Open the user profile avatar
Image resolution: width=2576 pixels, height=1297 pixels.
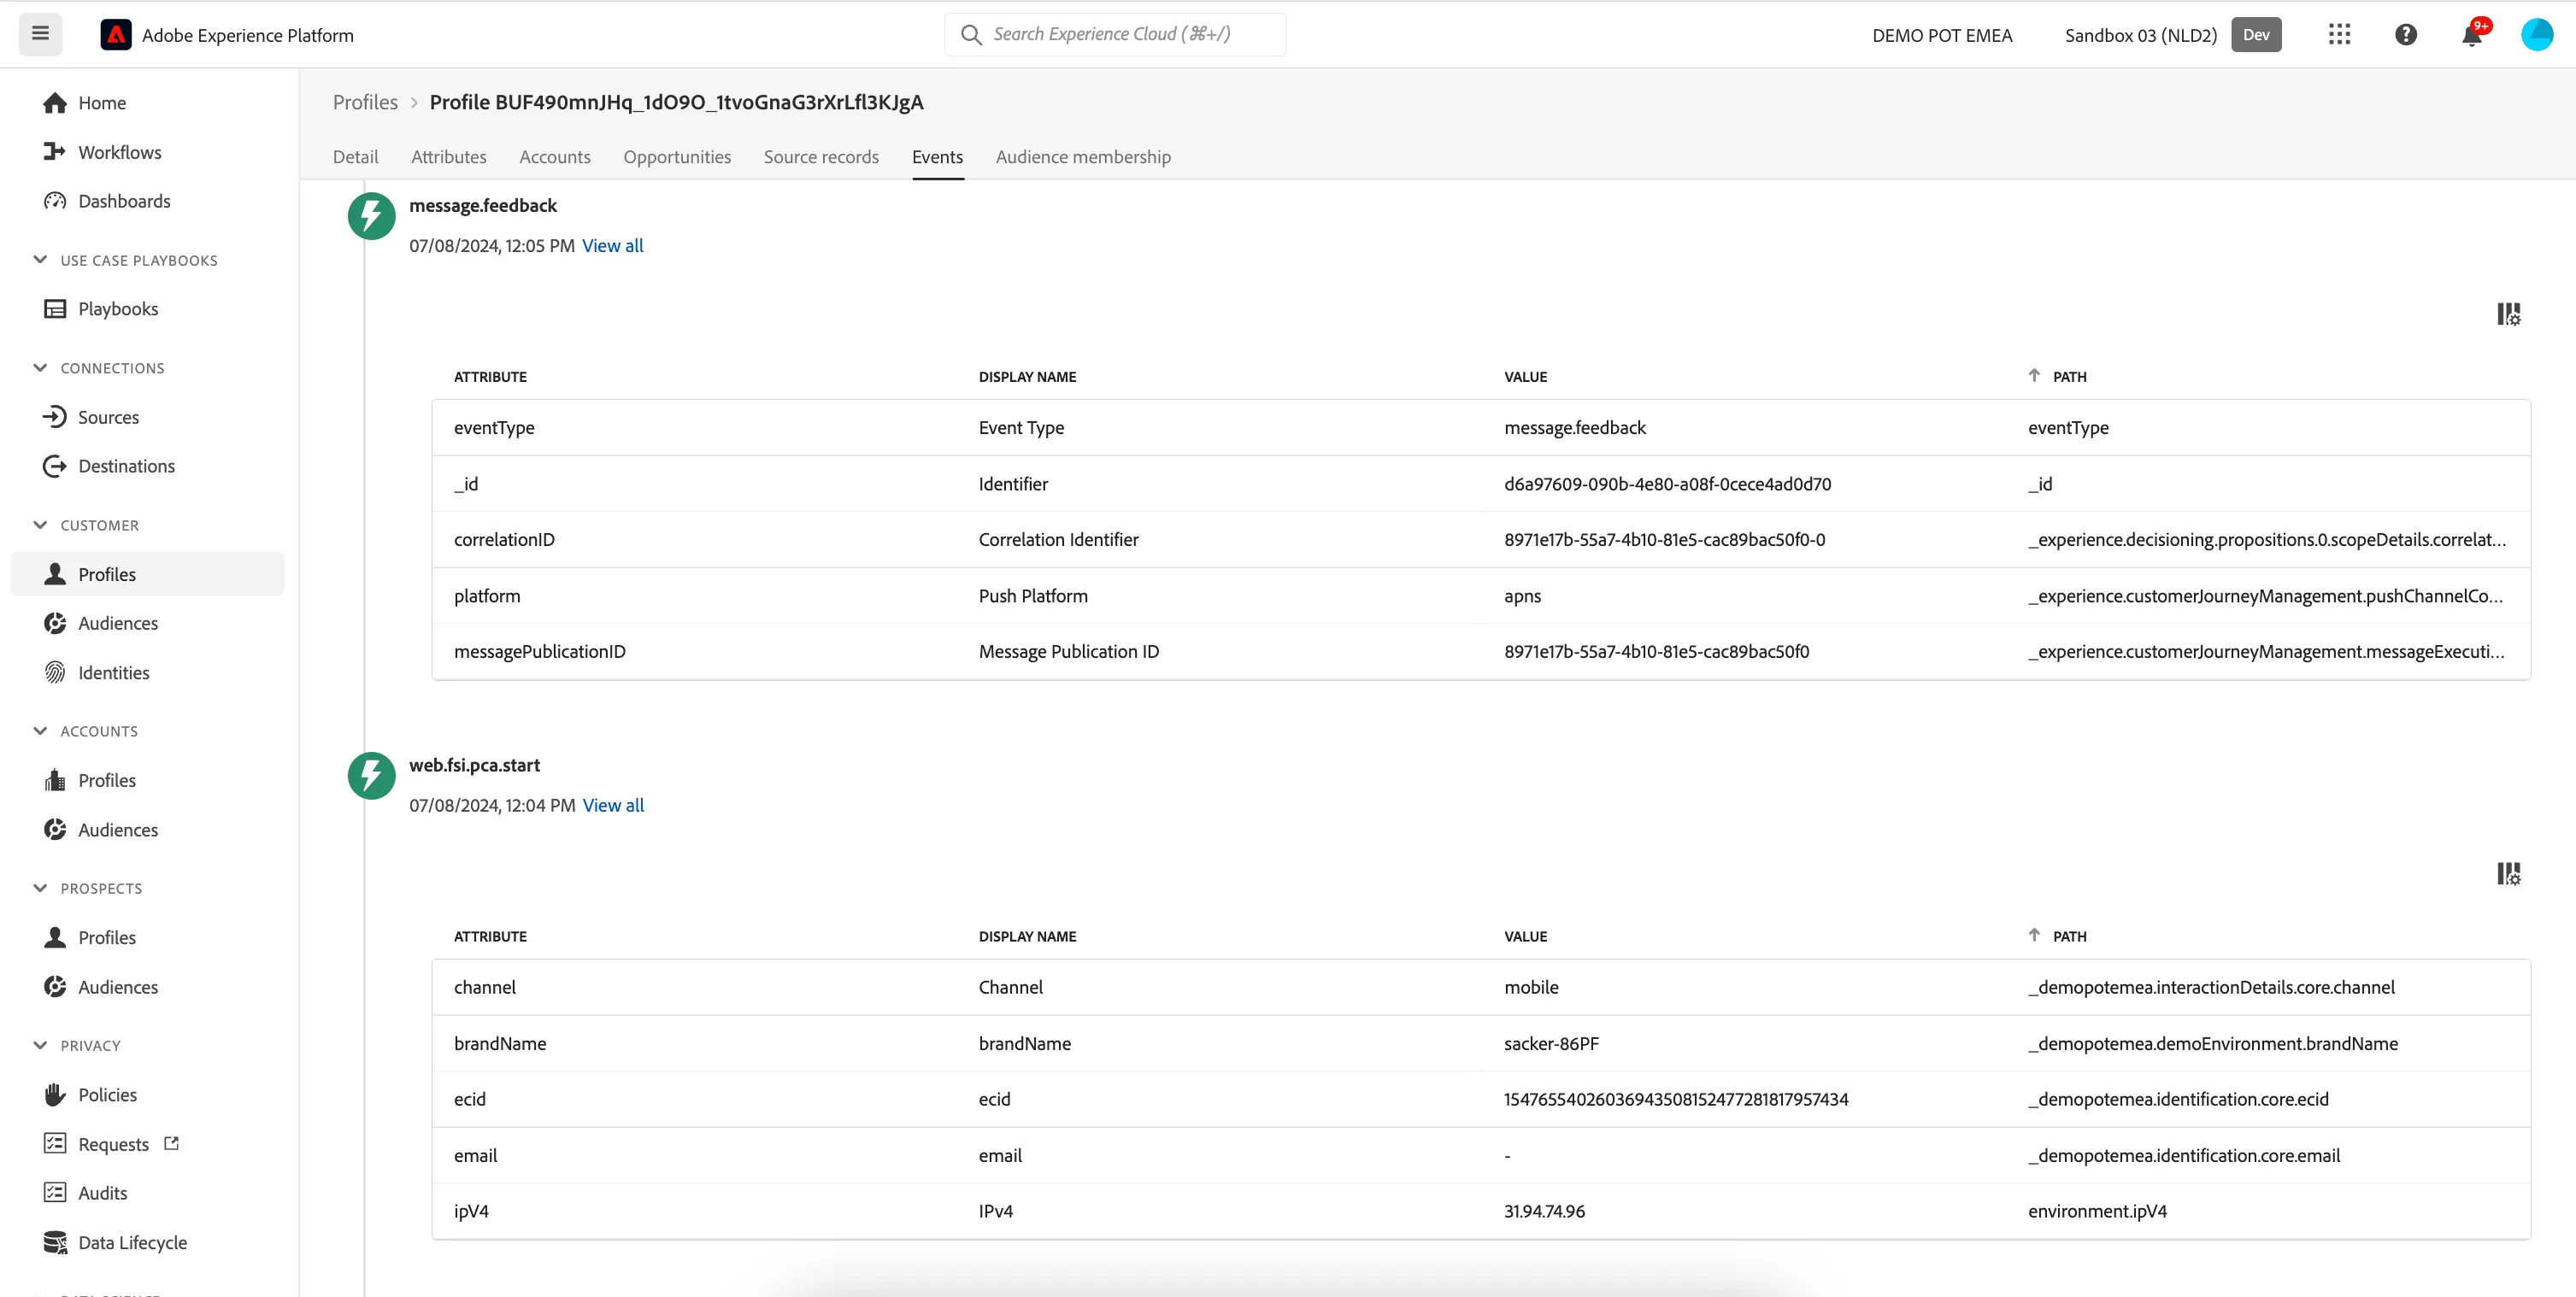[x=2537, y=35]
